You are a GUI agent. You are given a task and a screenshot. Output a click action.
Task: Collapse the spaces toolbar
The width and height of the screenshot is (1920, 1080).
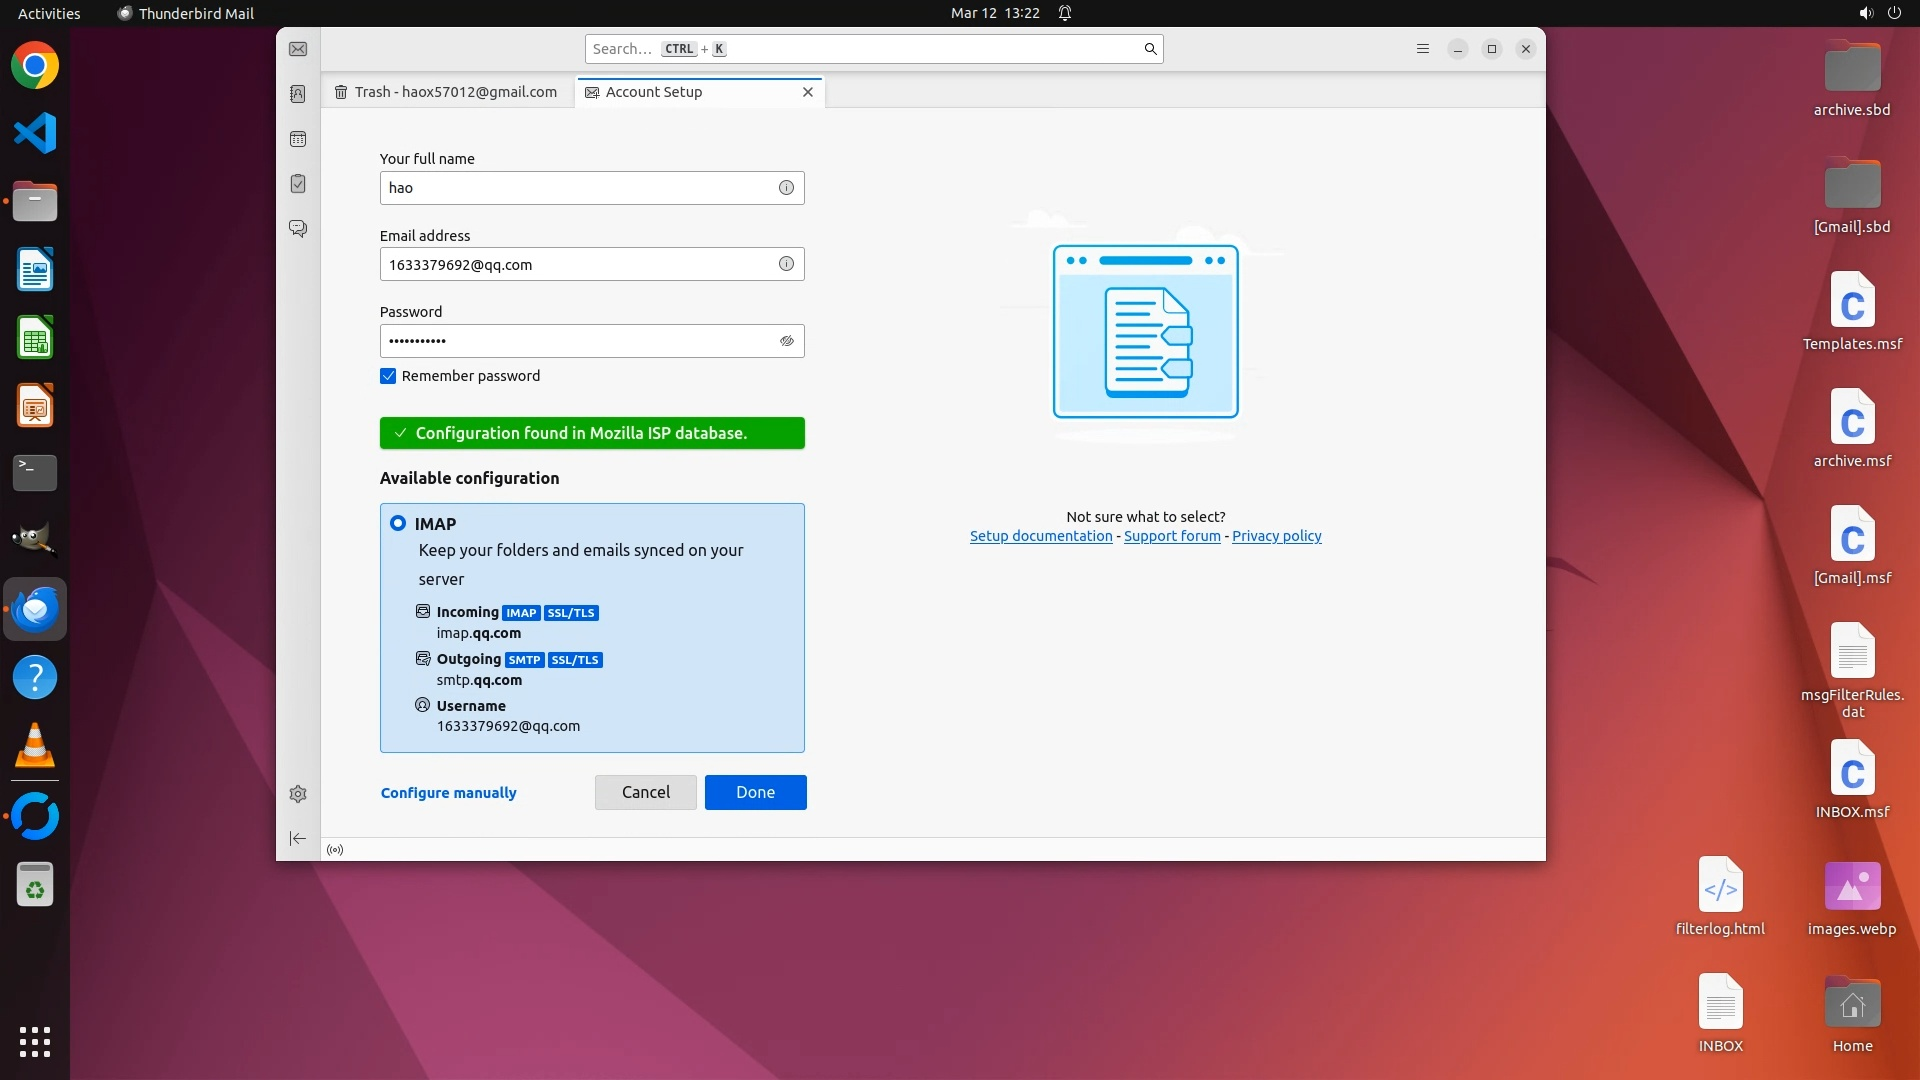(298, 839)
